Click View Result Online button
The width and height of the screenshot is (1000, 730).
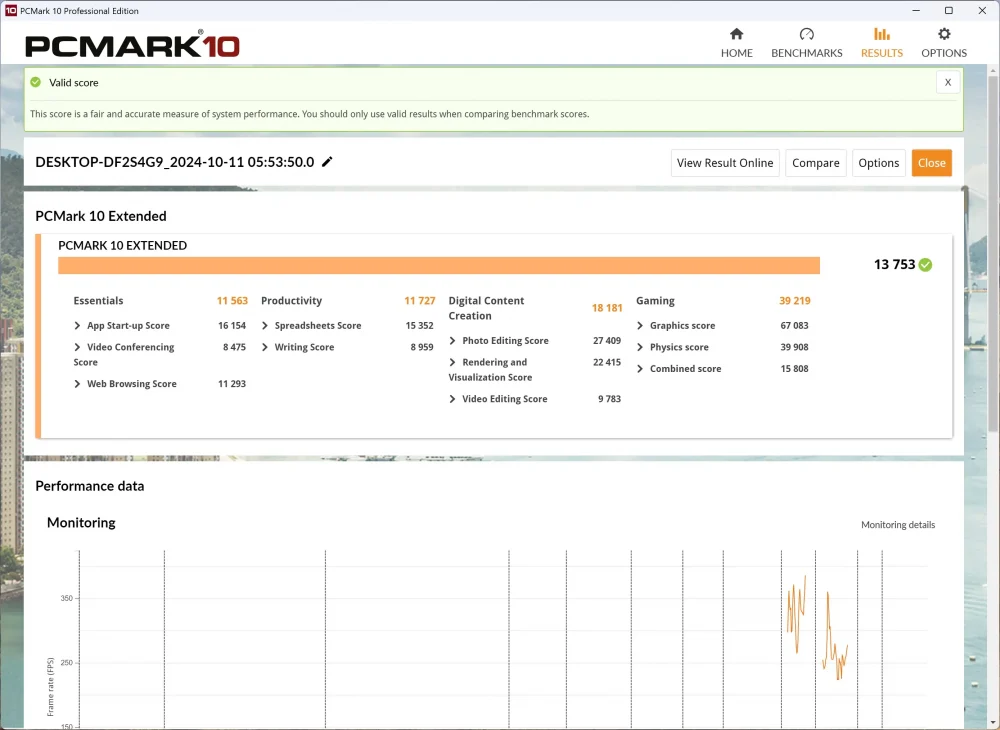(x=724, y=163)
